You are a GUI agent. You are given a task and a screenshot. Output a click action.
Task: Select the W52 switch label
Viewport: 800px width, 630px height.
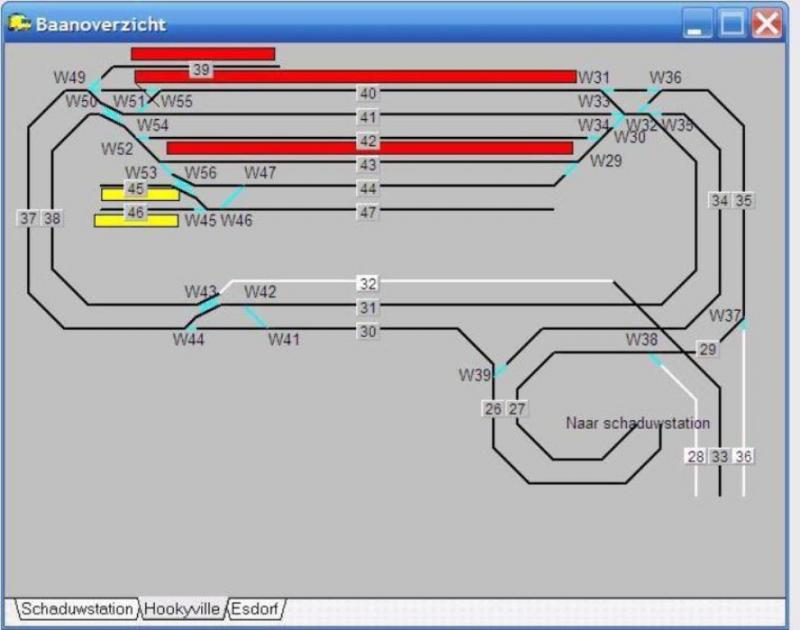tap(117, 149)
